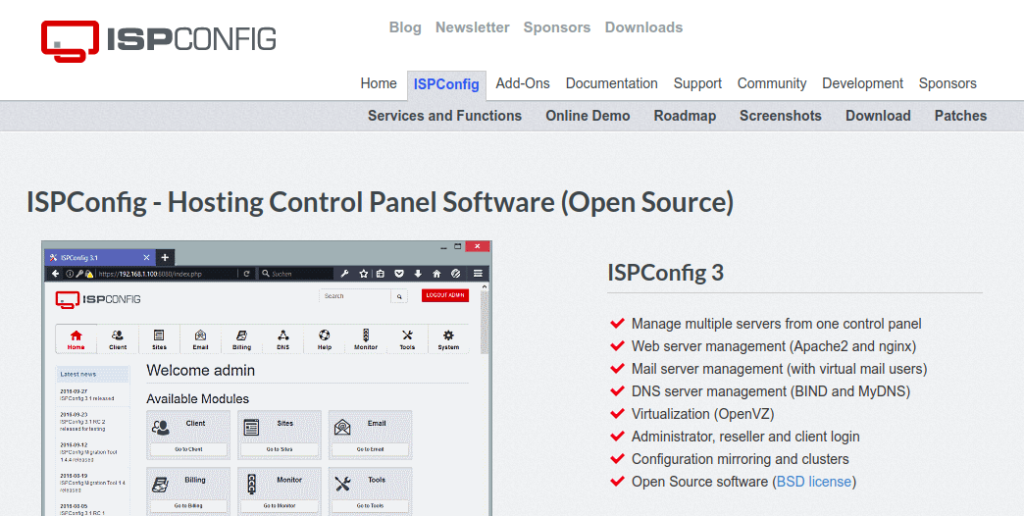The height and width of the screenshot is (516, 1024).
Task: Click LOGOUT ADMIN button in demo screenshot
Action: point(445,295)
